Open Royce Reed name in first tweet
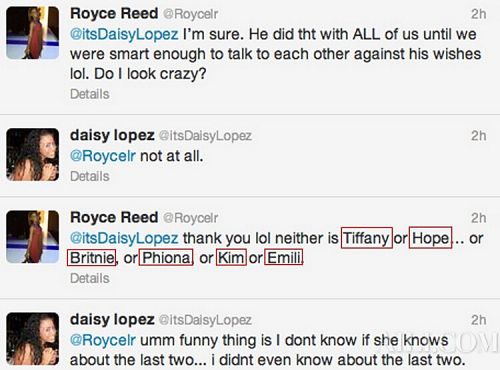 (114, 13)
